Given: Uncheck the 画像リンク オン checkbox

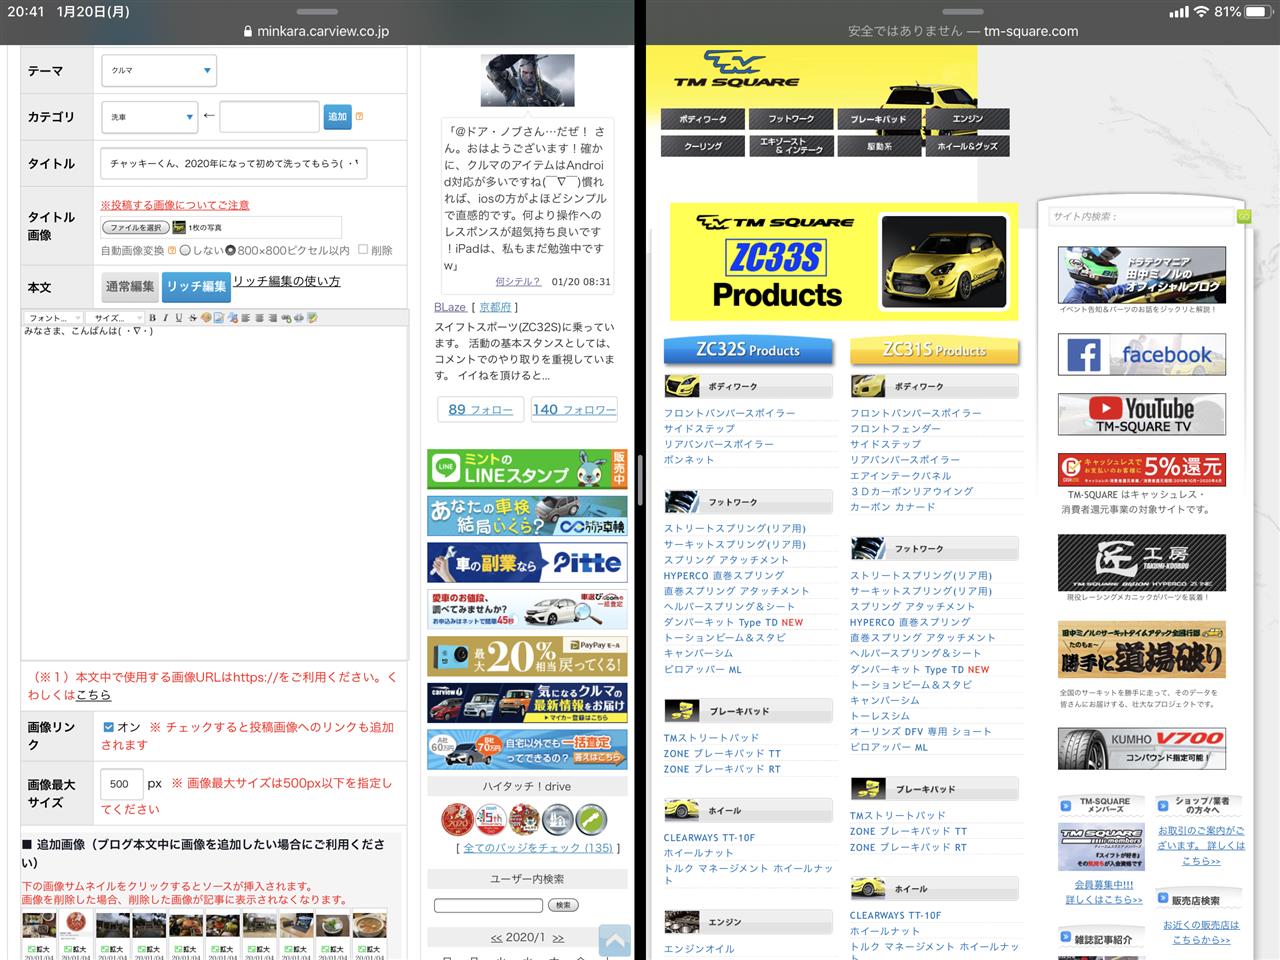Looking at the screenshot, I should [108, 727].
